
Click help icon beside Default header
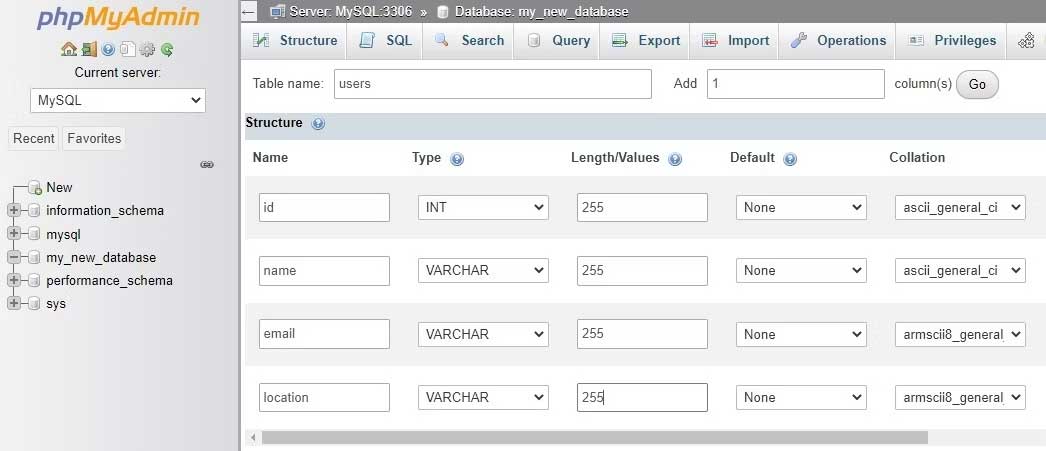(x=790, y=158)
